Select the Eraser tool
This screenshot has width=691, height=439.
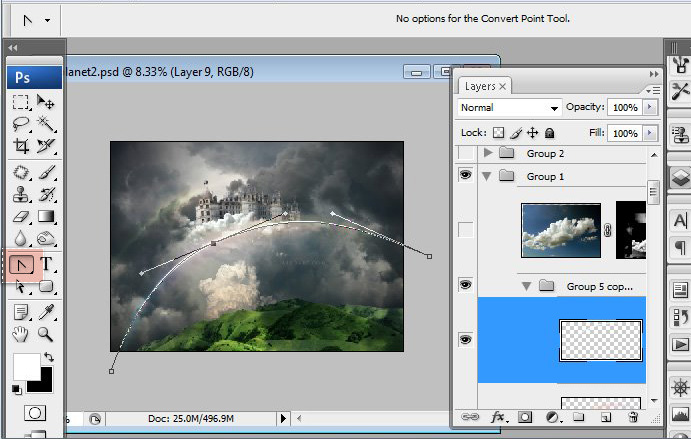(x=20, y=216)
